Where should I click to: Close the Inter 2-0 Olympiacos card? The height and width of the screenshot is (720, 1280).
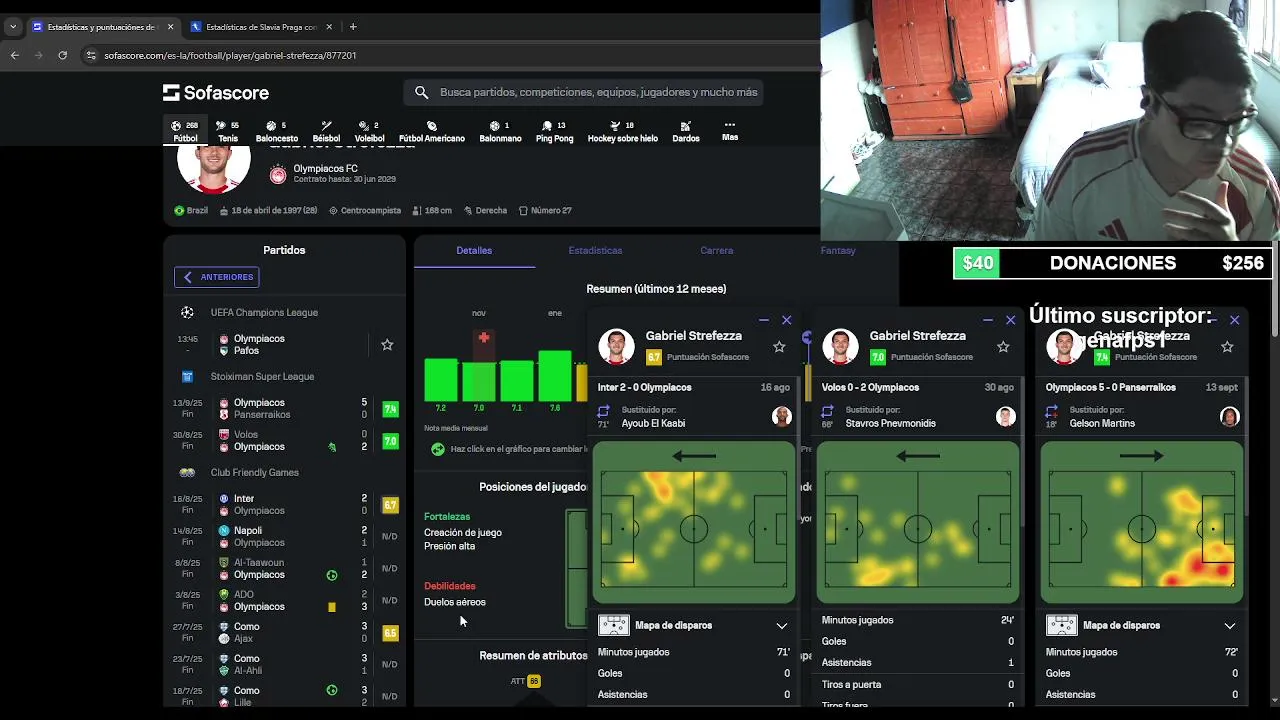(786, 320)
